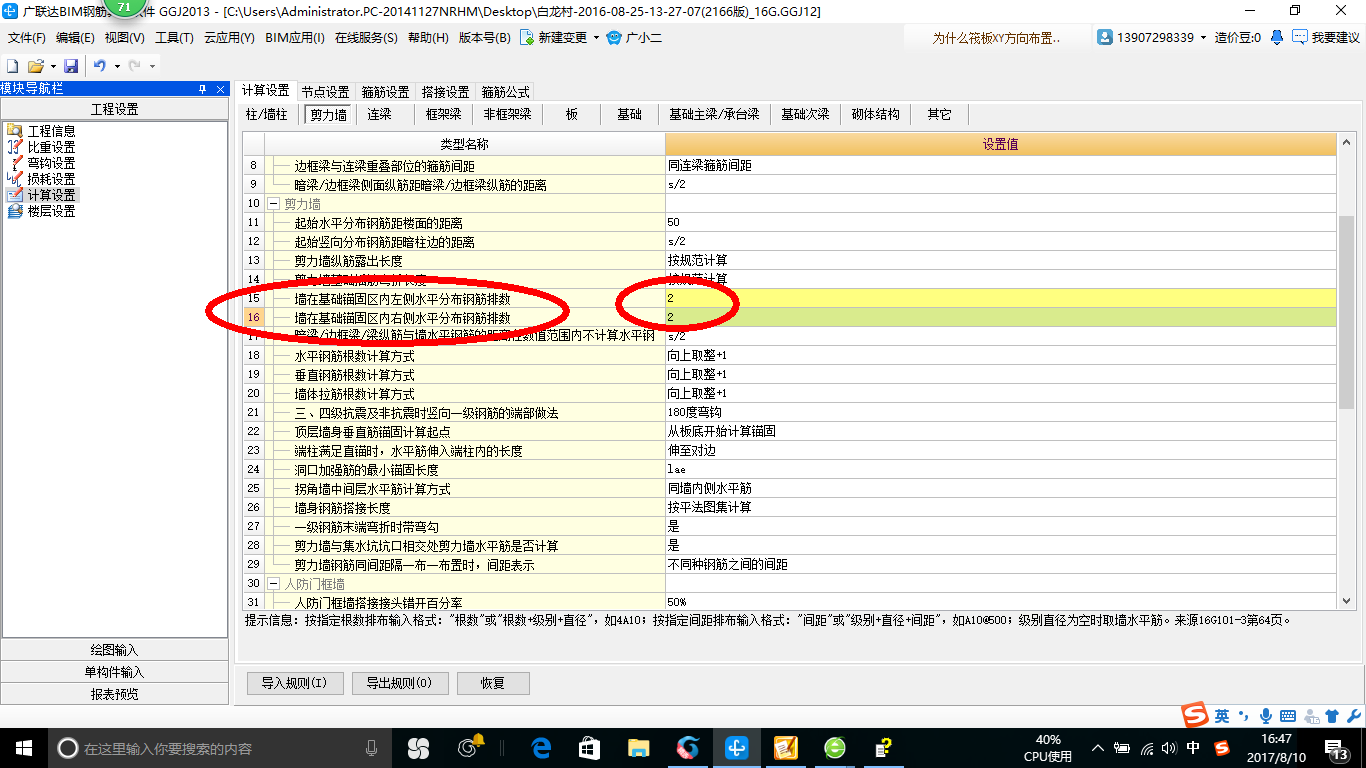The width and height of the screenshot is (1366, 768).
Task: Toggle the 英 language mode on Sogou bar
Action: 1222,716
